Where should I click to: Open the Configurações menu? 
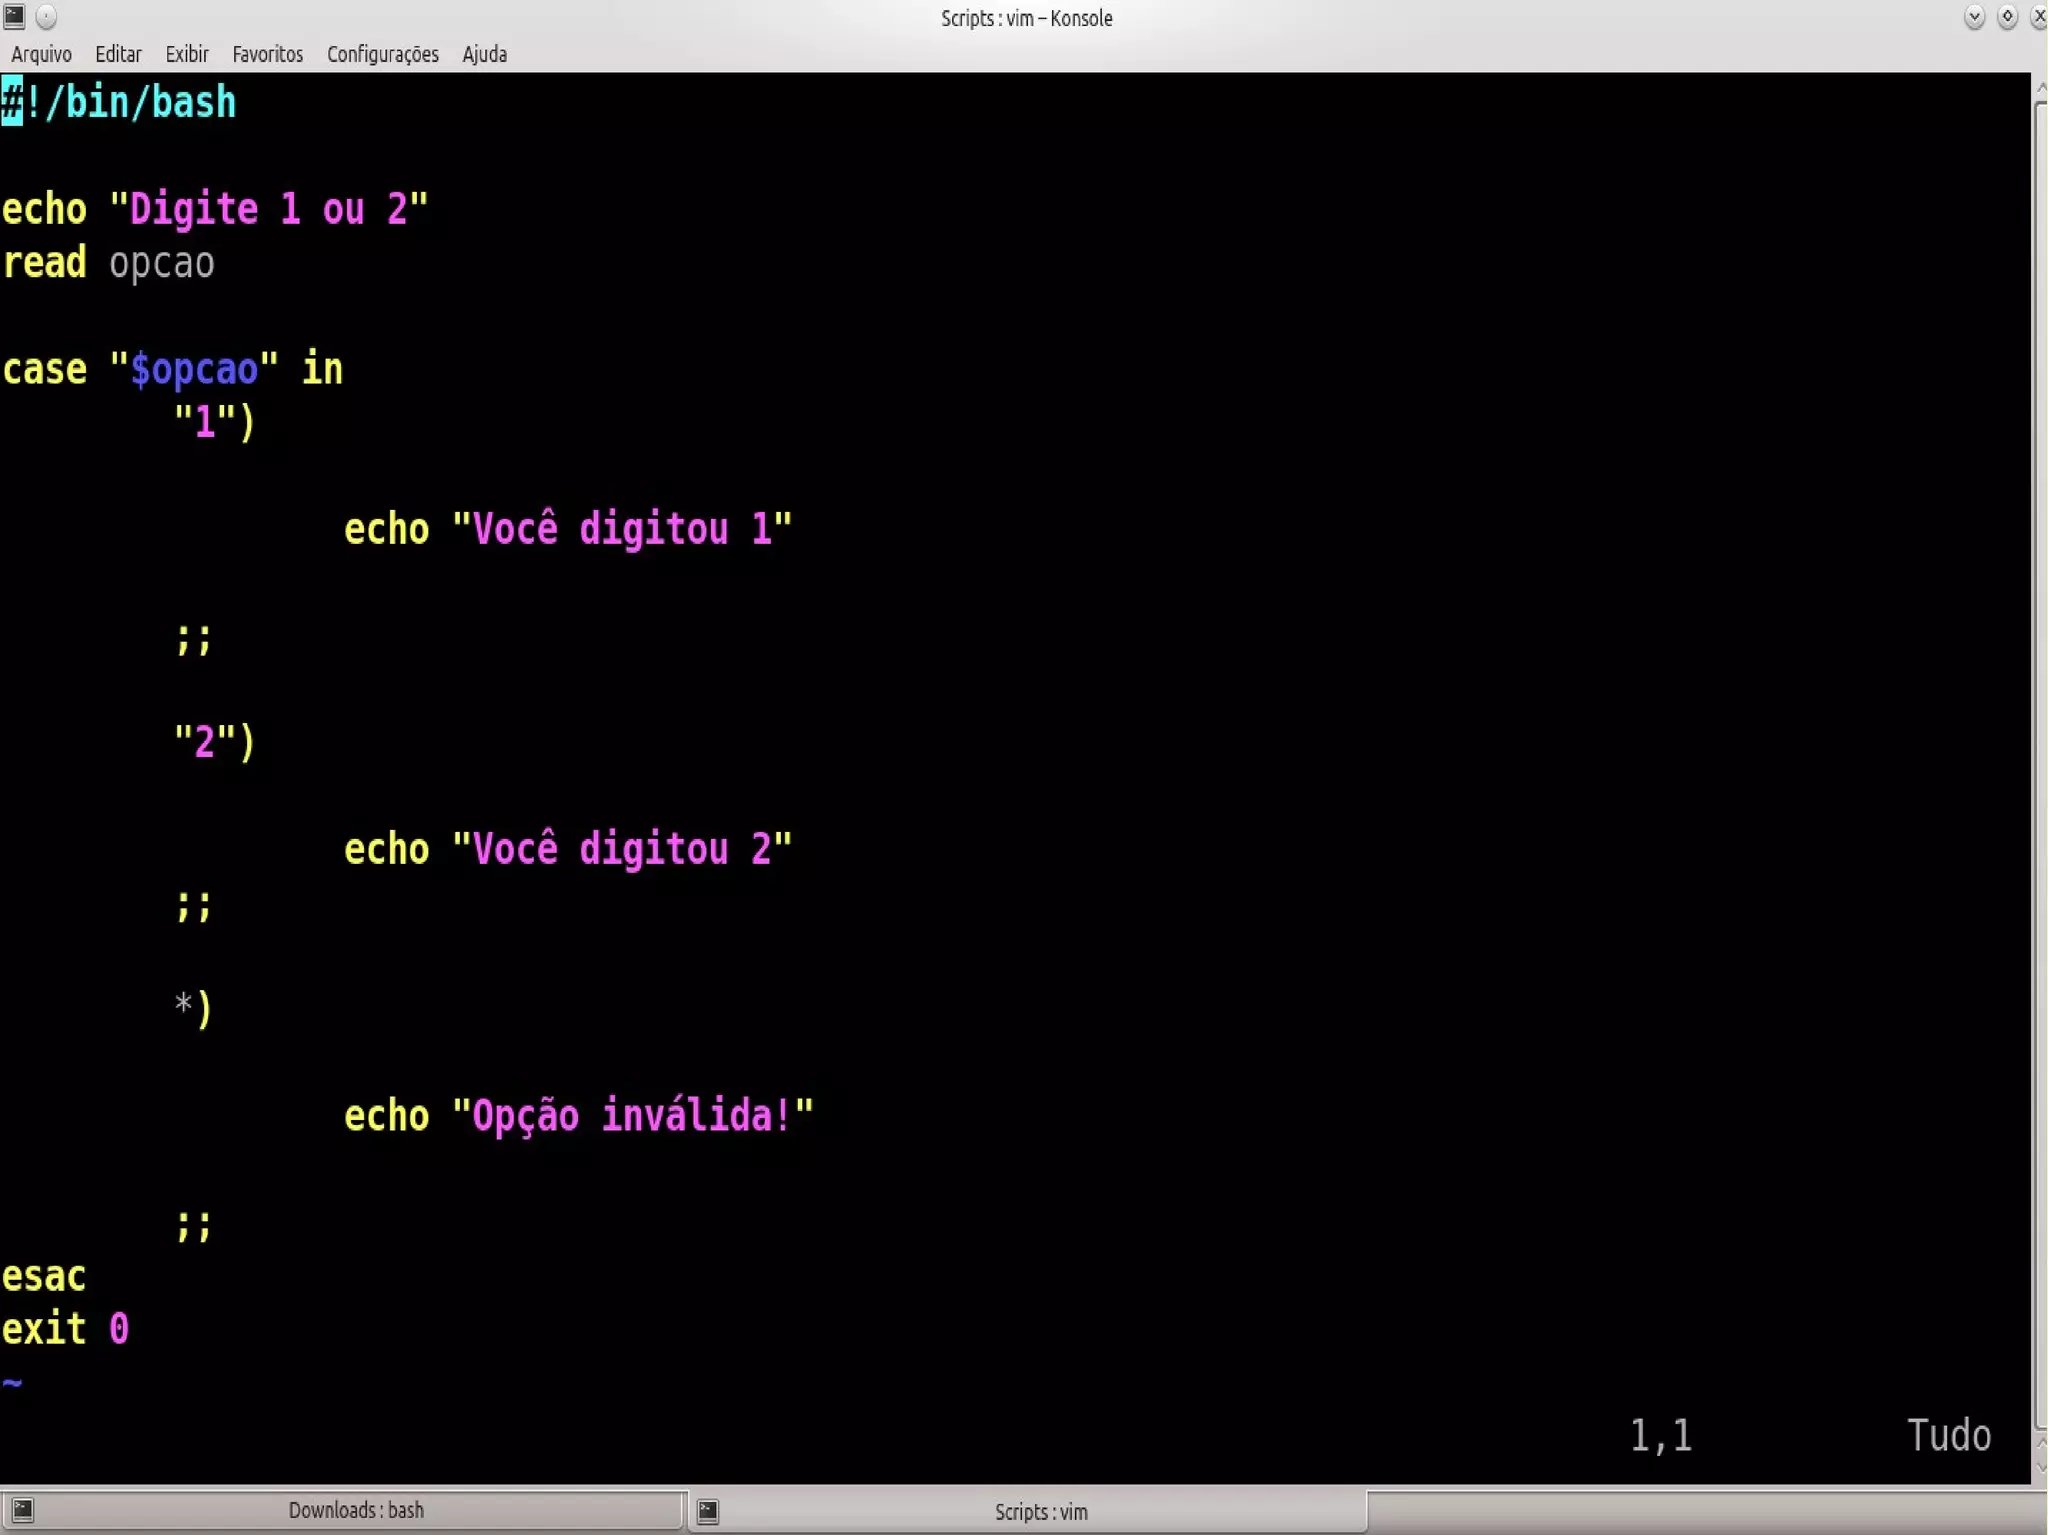click(382, 54)
